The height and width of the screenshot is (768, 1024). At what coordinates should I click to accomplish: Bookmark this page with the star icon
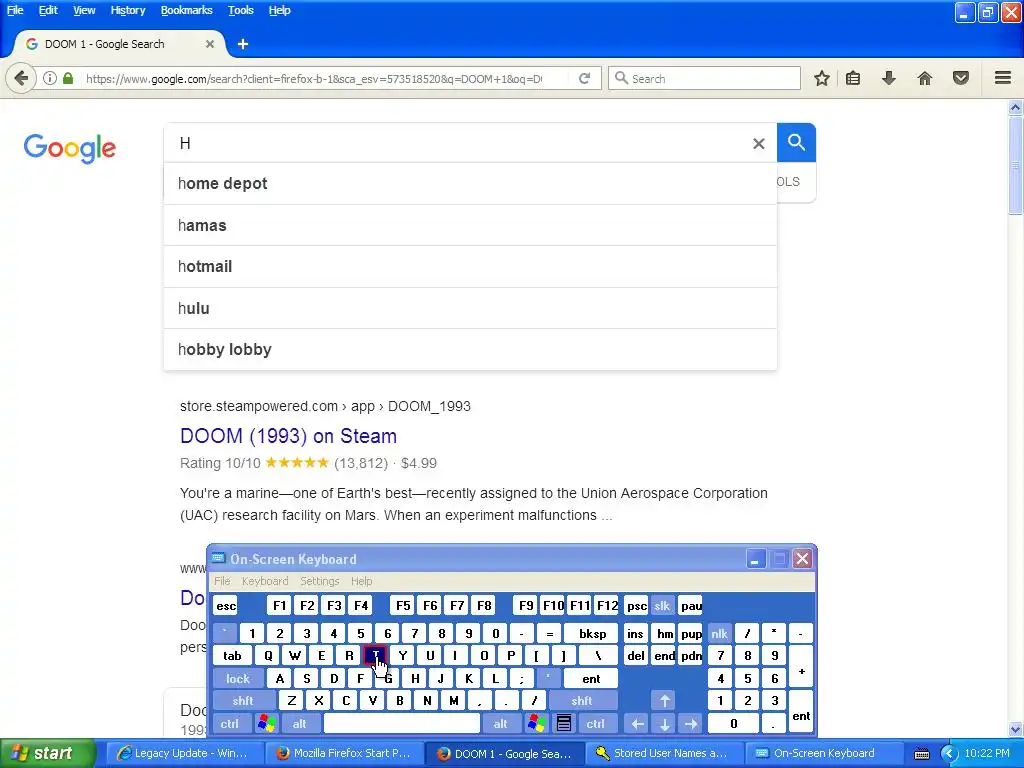(822, 78)
